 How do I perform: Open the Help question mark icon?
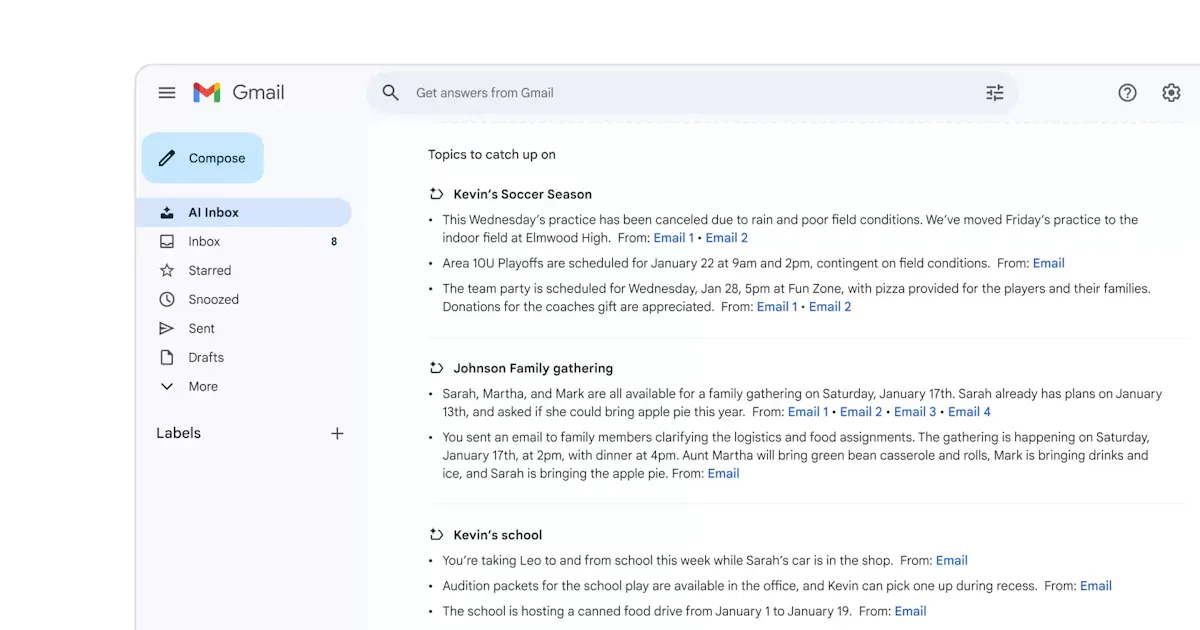pos(1127,93)
